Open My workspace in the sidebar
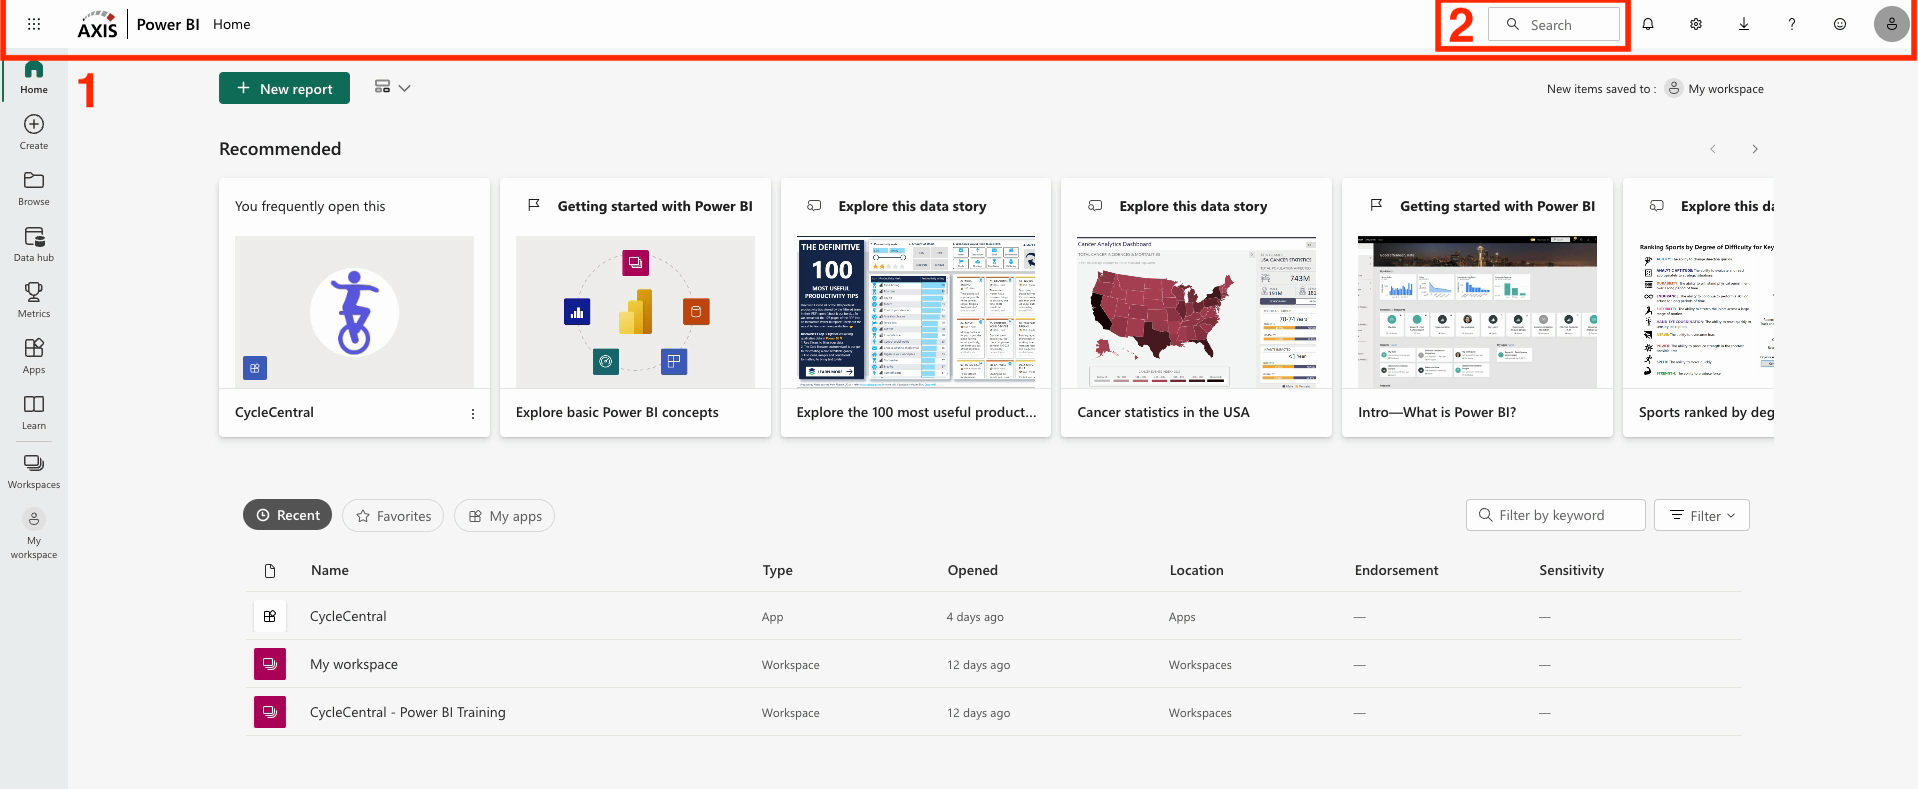1918x789 pixels. point(34,535)
